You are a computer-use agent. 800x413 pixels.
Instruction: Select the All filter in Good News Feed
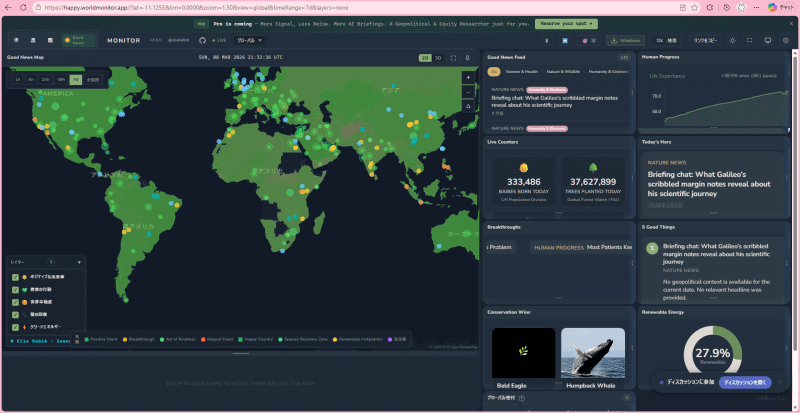point(493,72)
